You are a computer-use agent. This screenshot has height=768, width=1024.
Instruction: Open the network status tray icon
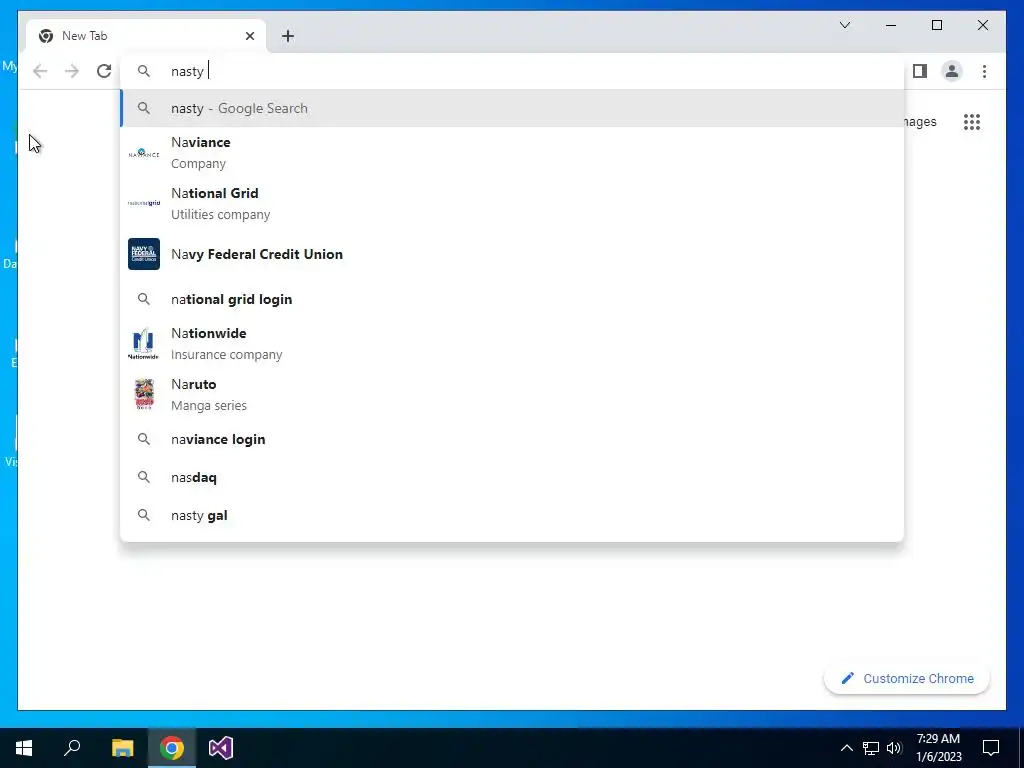(871, 748)
